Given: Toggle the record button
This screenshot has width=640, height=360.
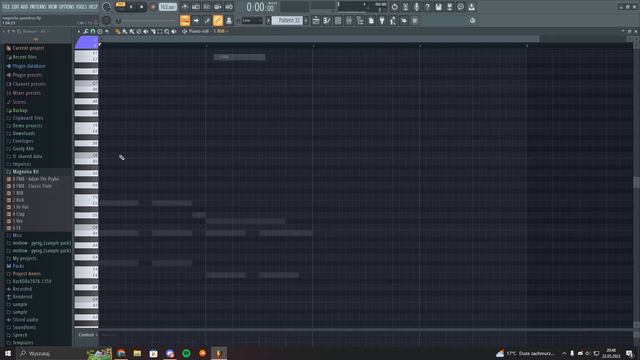Looking at the screenshot, I should pos(153,7).
